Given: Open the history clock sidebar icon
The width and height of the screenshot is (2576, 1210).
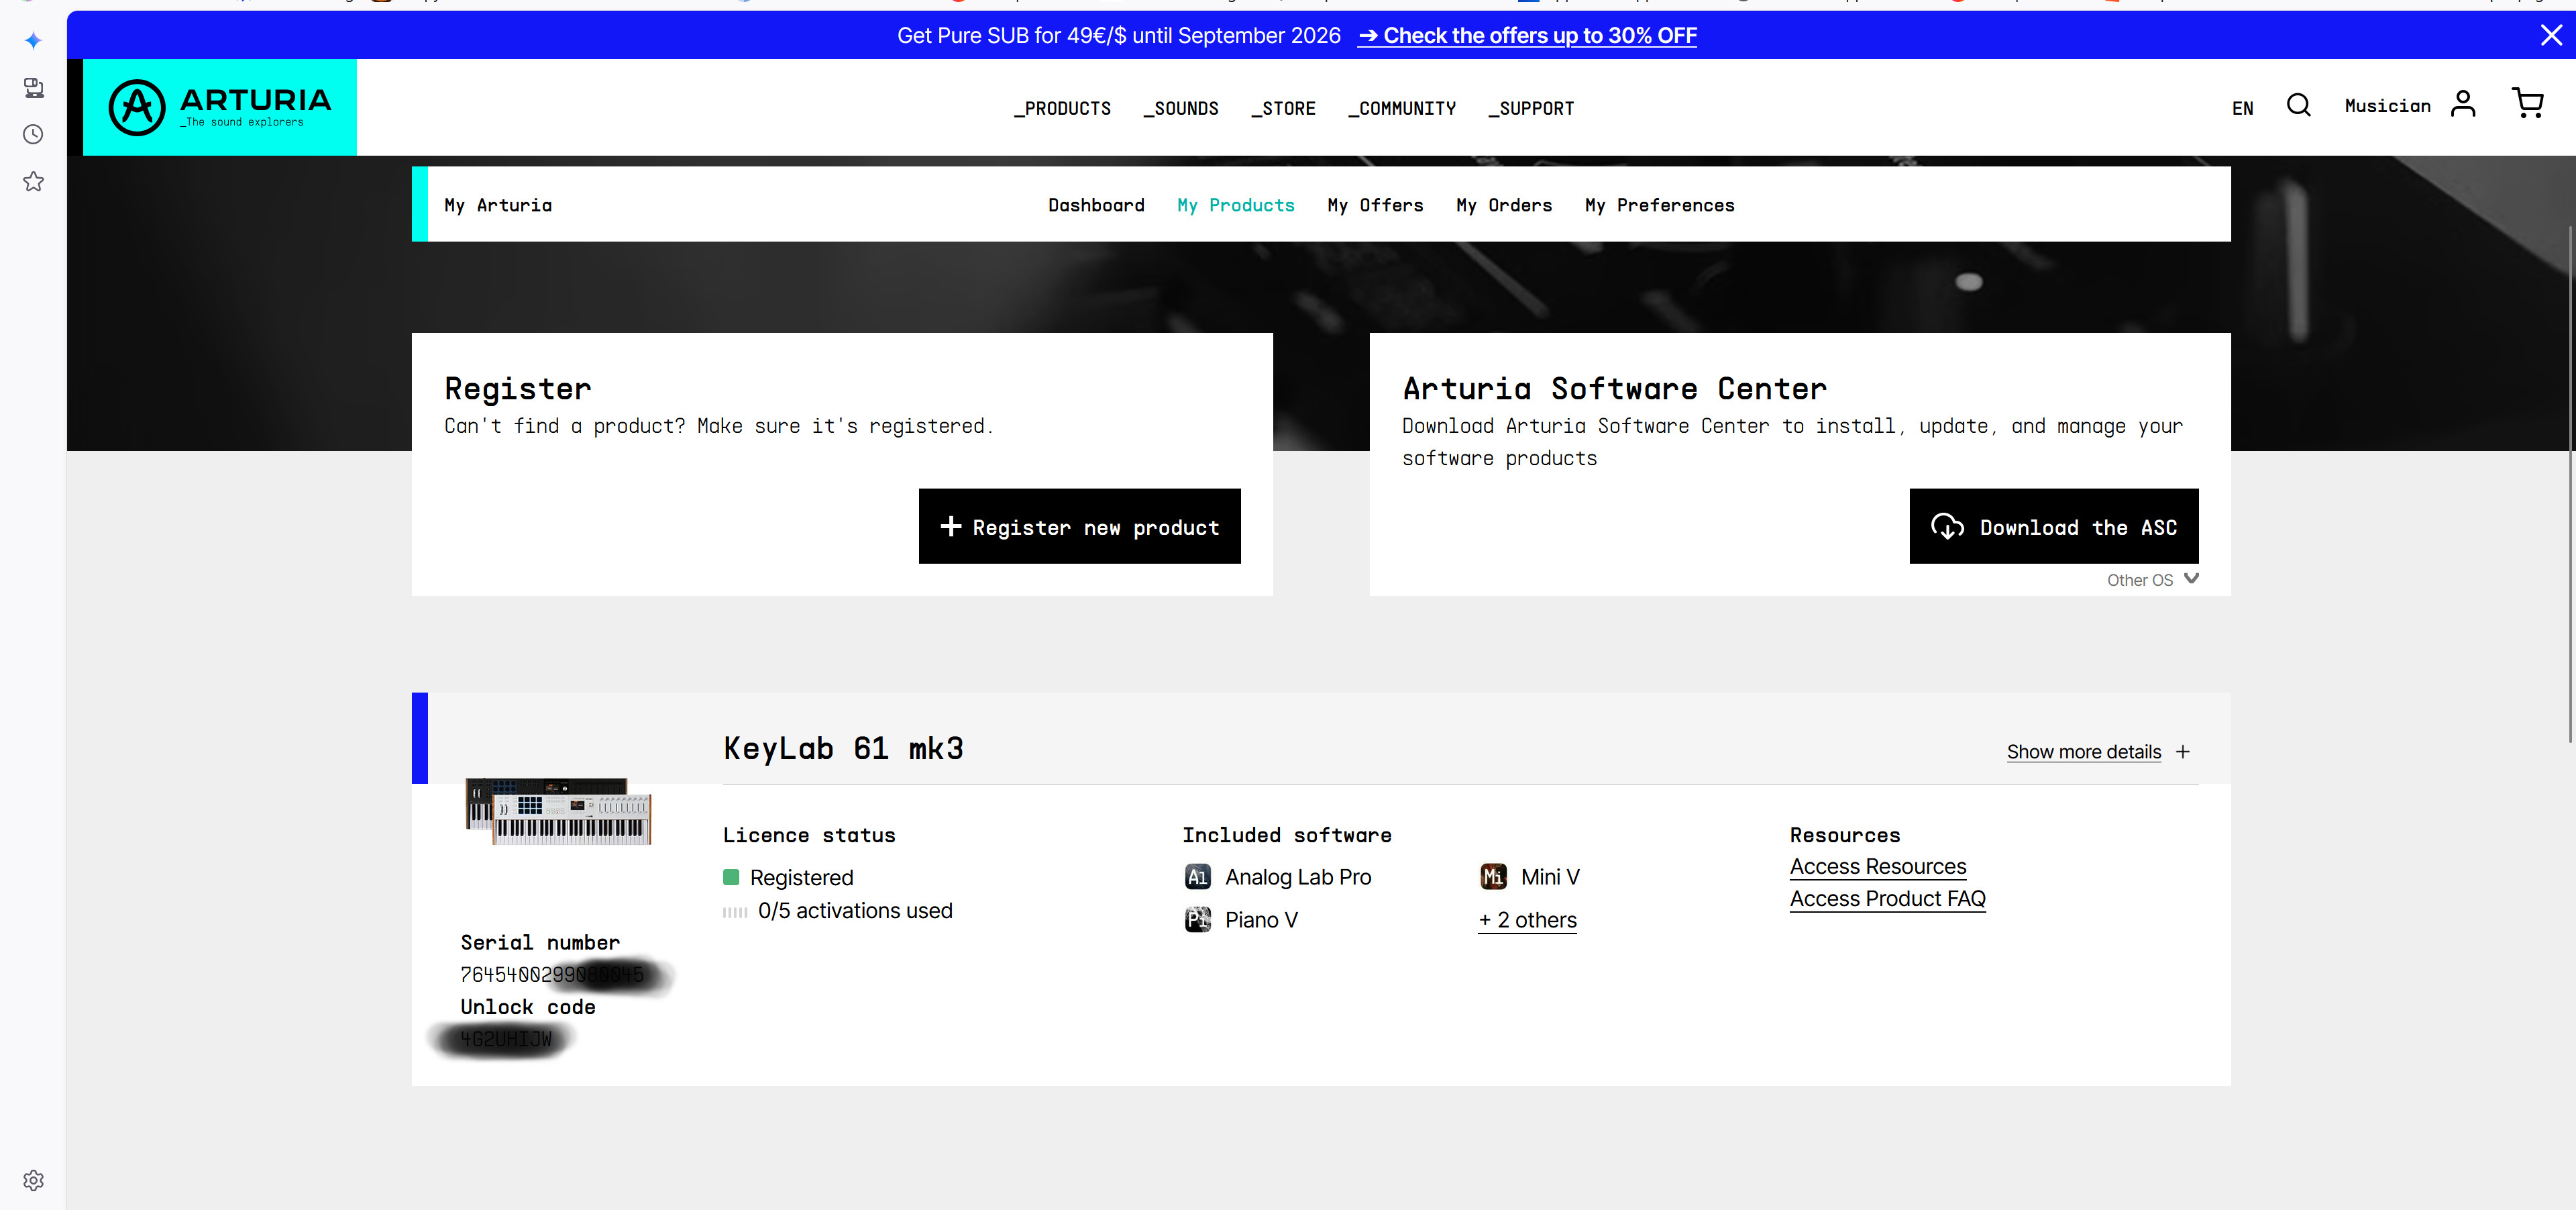Looking at the screenshot, I should click(33, 134).
